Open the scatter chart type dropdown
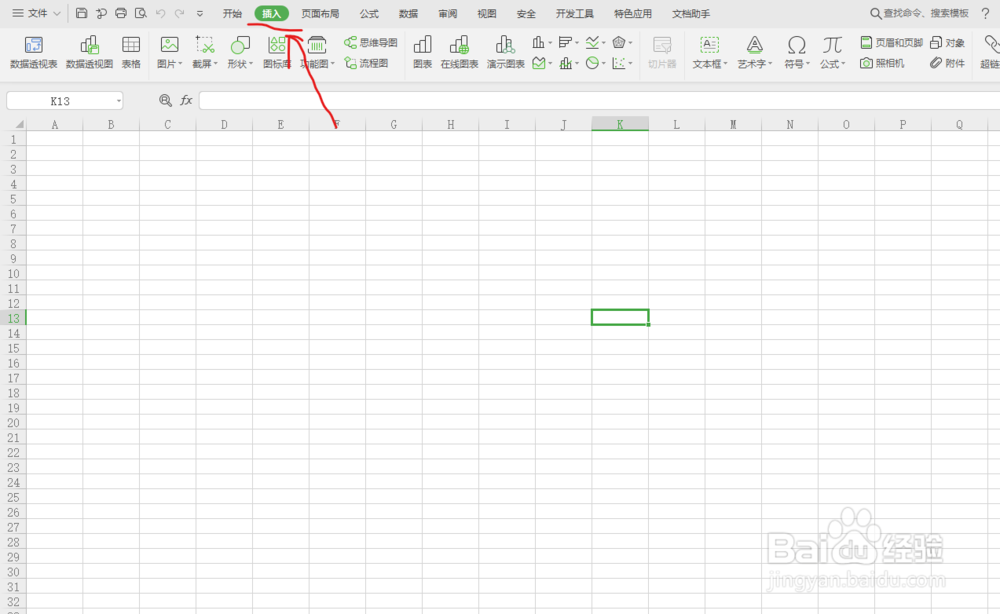The image size is (1000, 614). click(622, 63)
